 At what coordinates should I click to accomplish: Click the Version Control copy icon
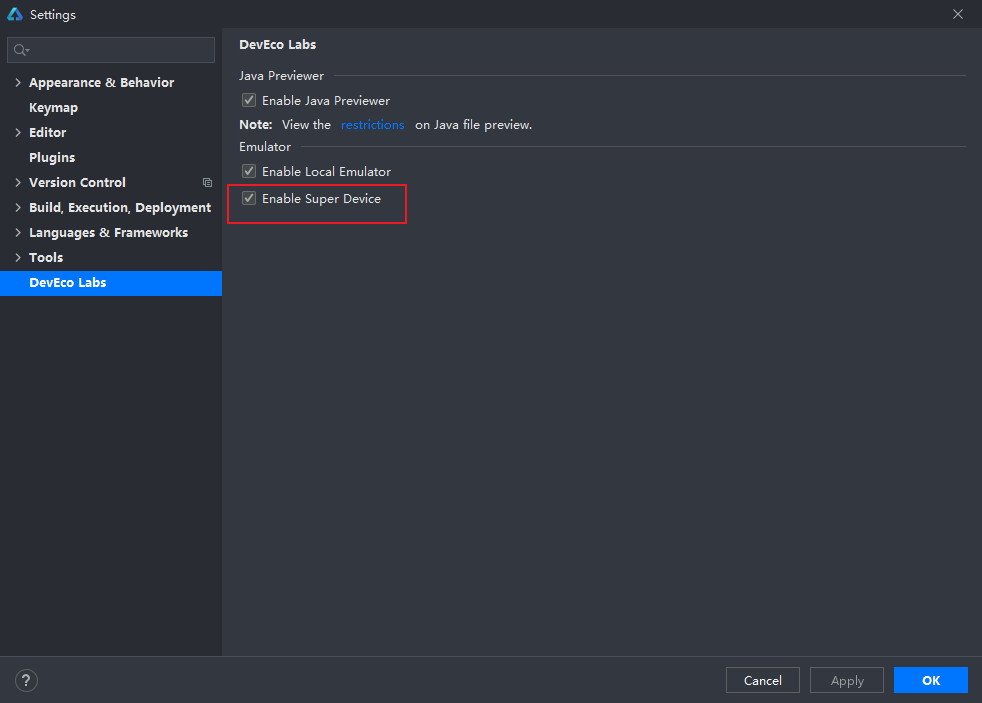(x=207, y=183)
